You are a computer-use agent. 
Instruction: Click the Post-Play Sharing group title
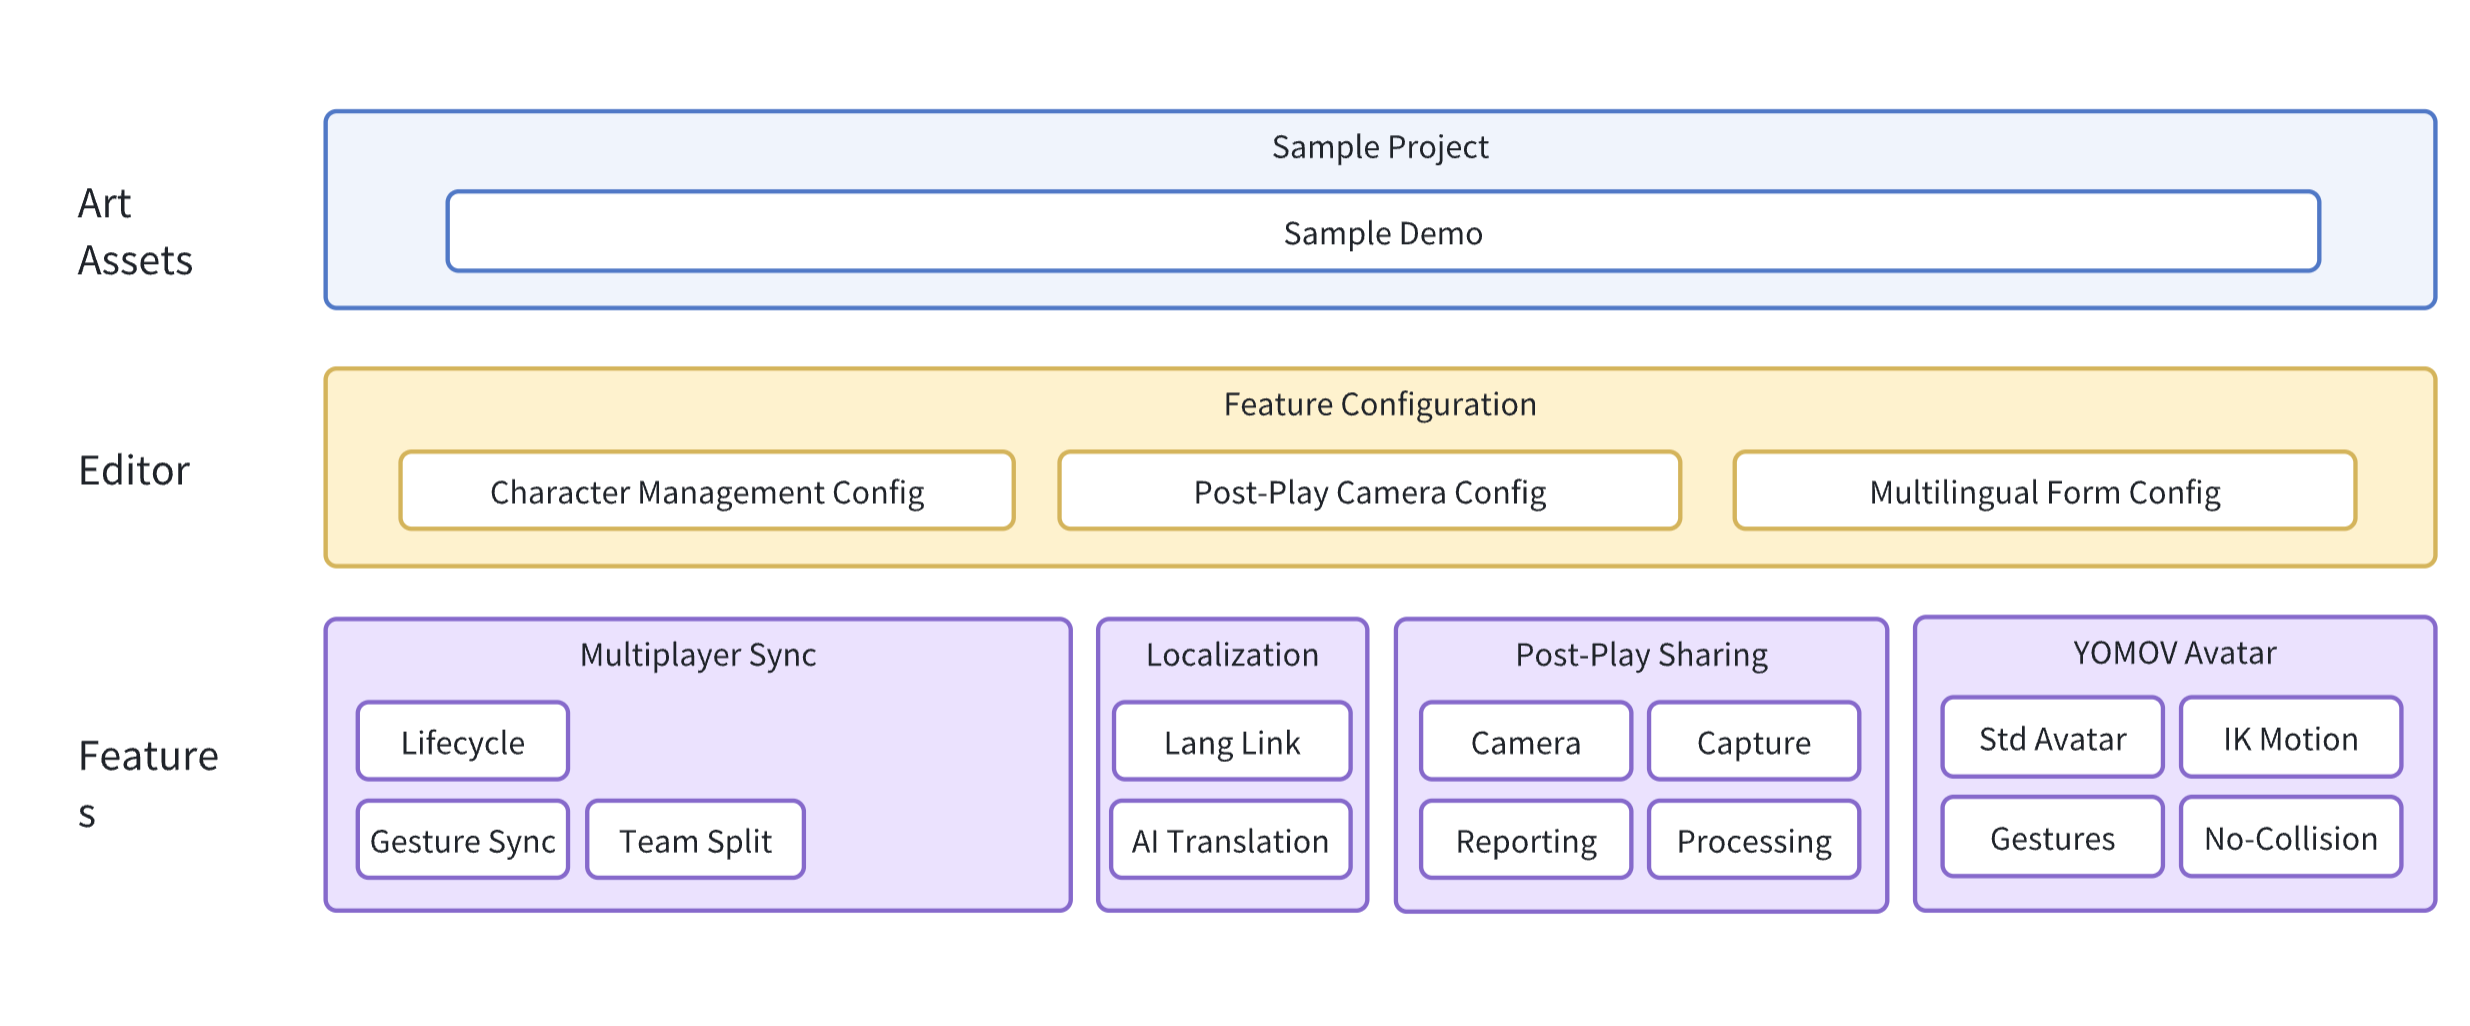click(1641, 655)
